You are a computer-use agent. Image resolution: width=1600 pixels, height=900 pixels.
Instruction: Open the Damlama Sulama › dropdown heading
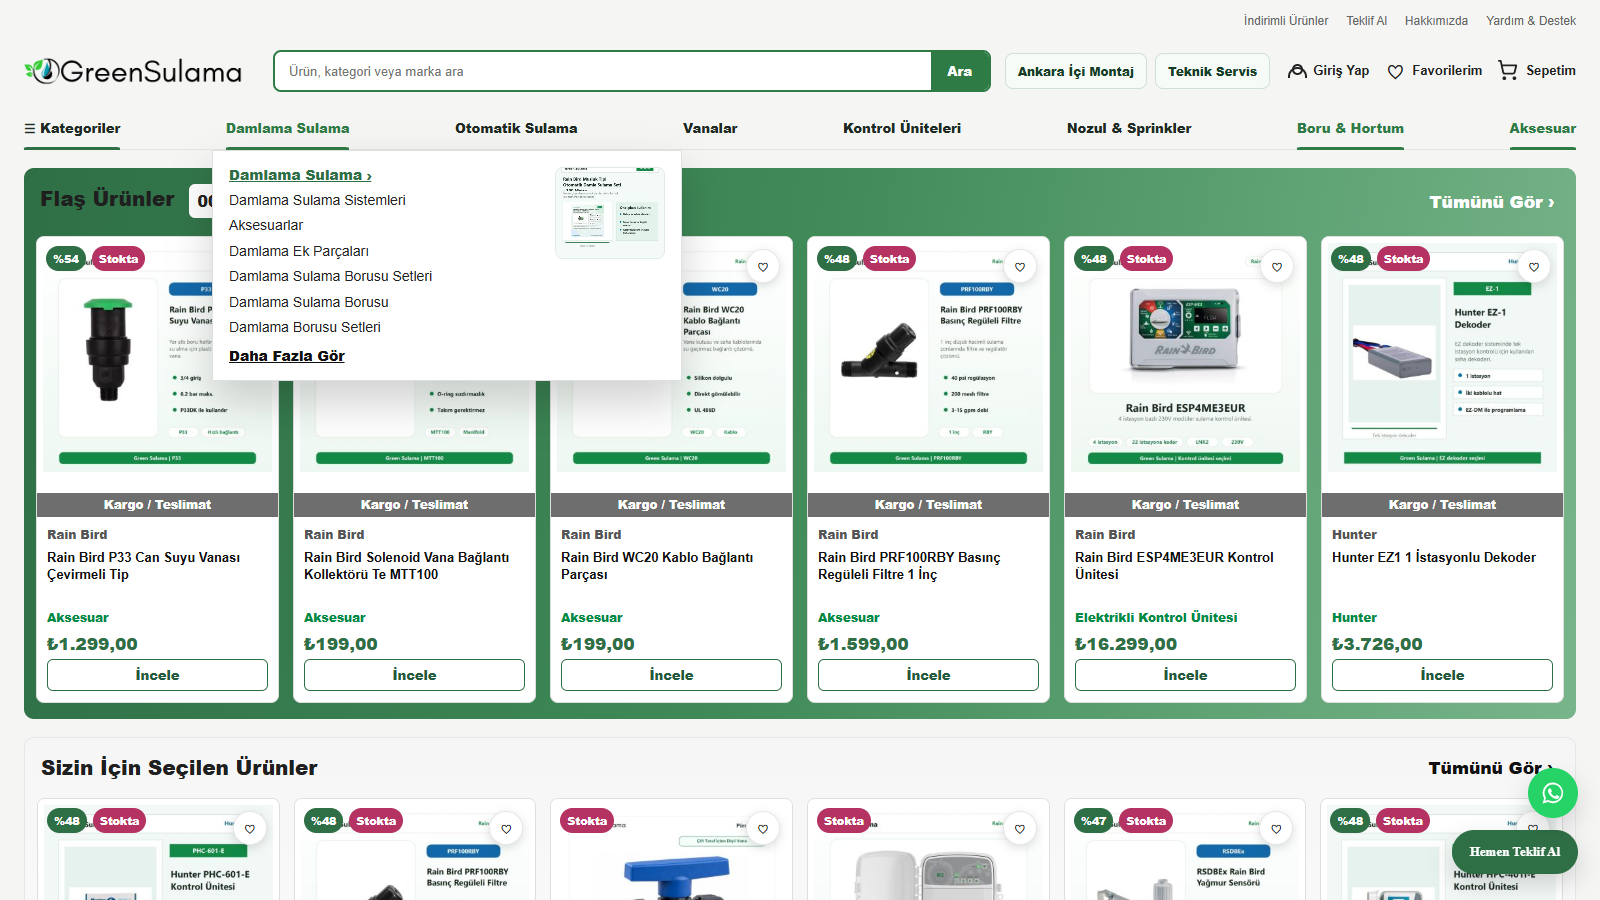click(x=300, y=175)
